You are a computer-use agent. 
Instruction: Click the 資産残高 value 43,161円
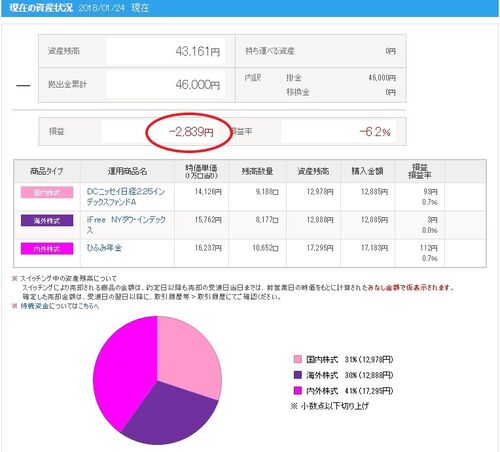pos(197,51)
